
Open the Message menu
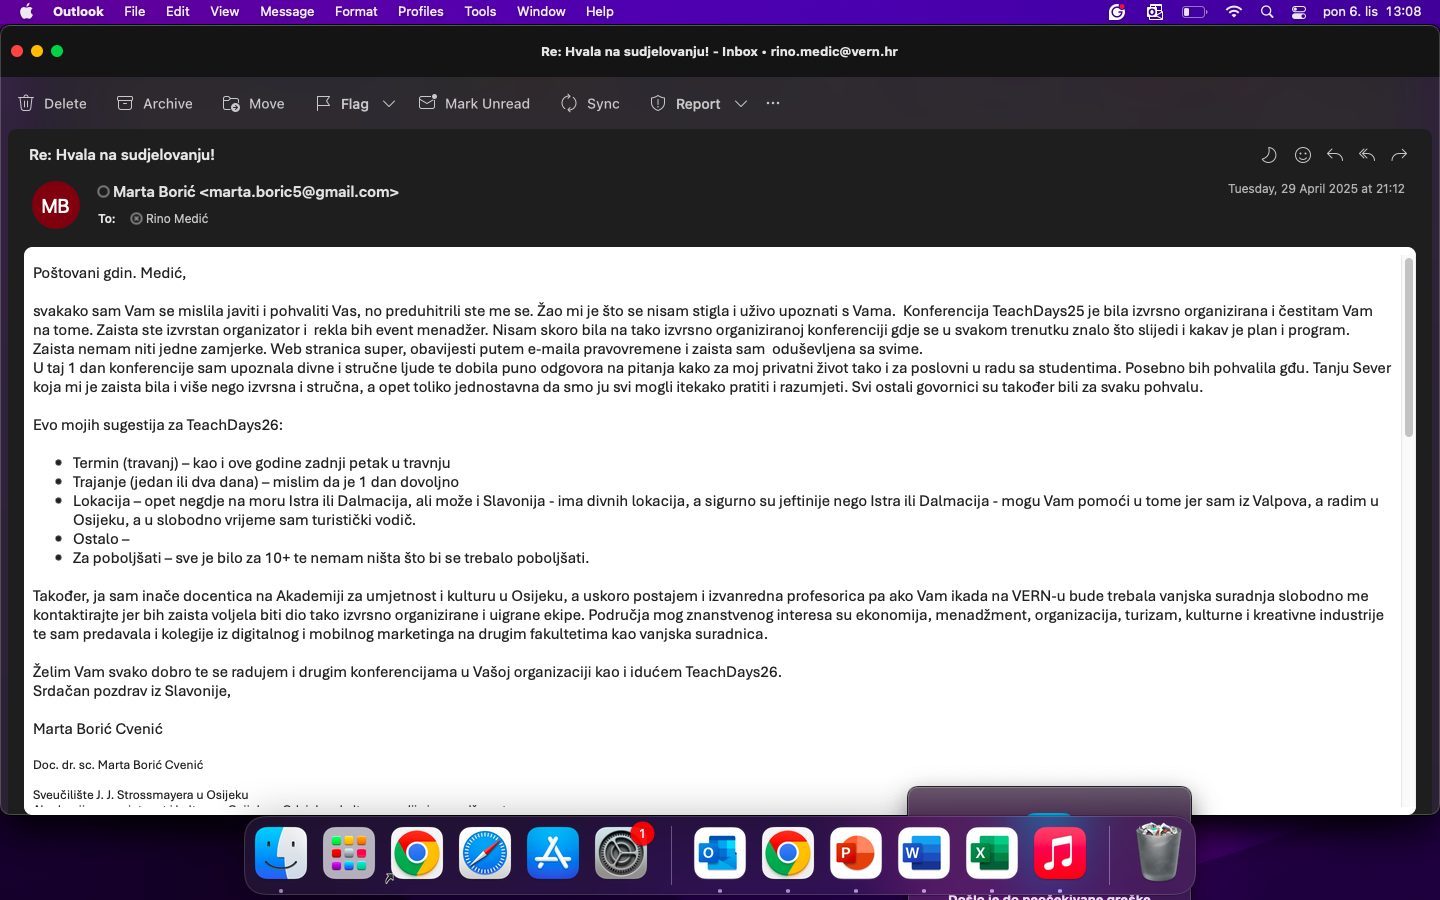click(287, 12)
